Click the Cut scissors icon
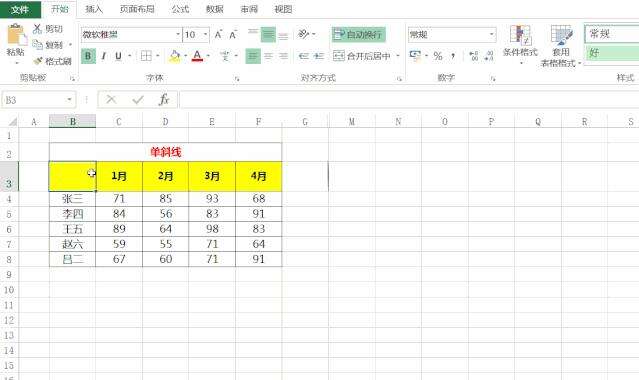This screenshot has width=639, height=380. [37, 29]
